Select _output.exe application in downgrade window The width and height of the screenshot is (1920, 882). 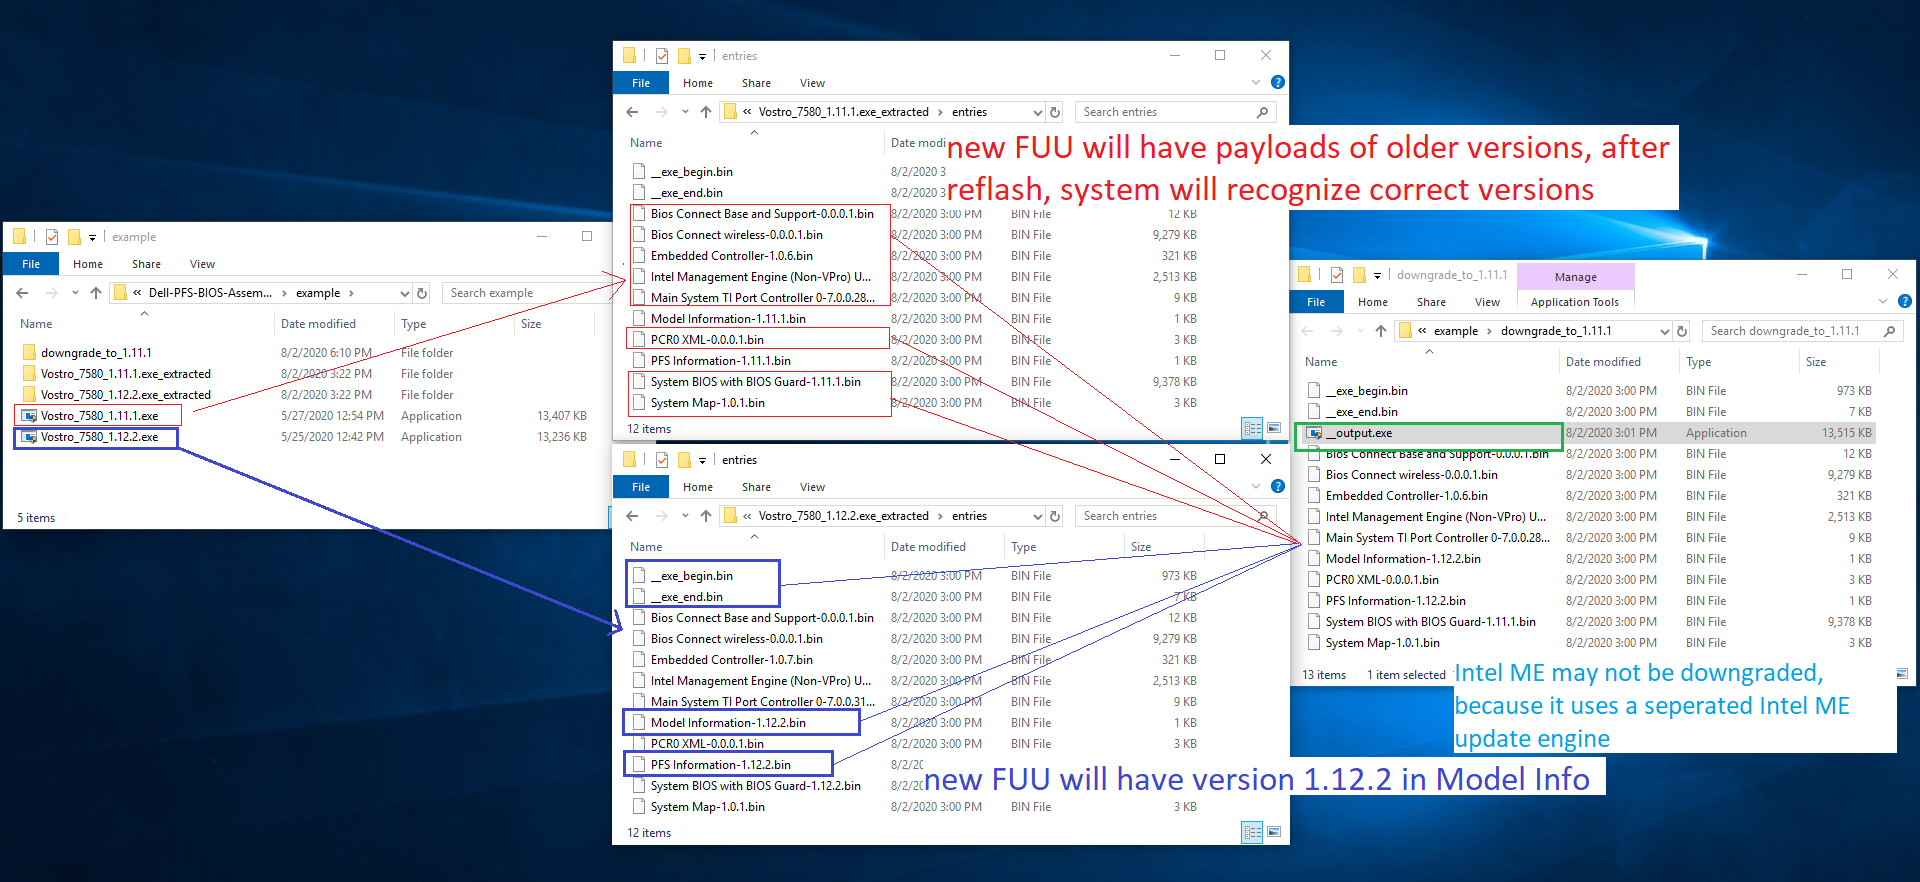coord(1315,433)
